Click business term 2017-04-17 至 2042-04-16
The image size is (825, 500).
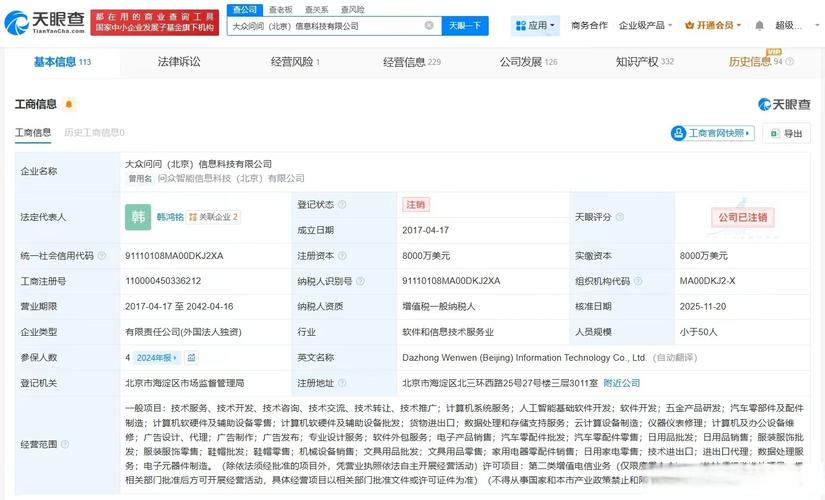click(179, 306)
